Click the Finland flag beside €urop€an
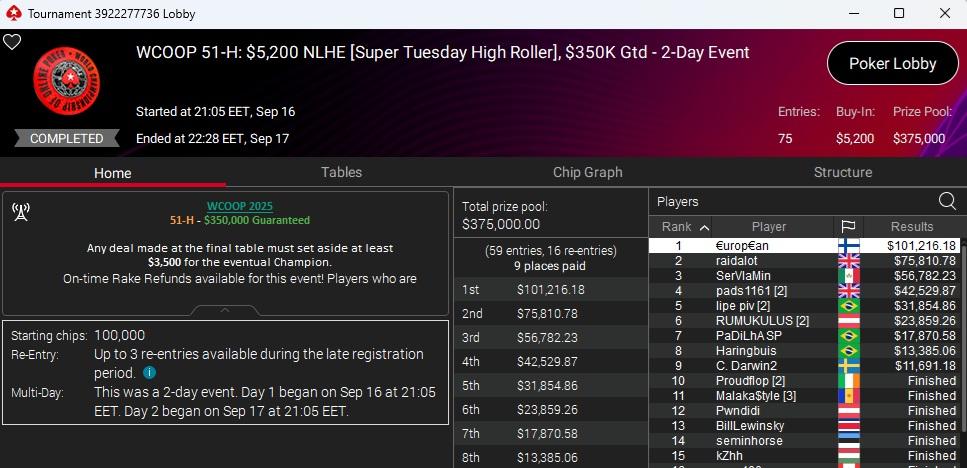Image resolution: width=967 pixels, height=468 pixels. click(x=848, y=245)
